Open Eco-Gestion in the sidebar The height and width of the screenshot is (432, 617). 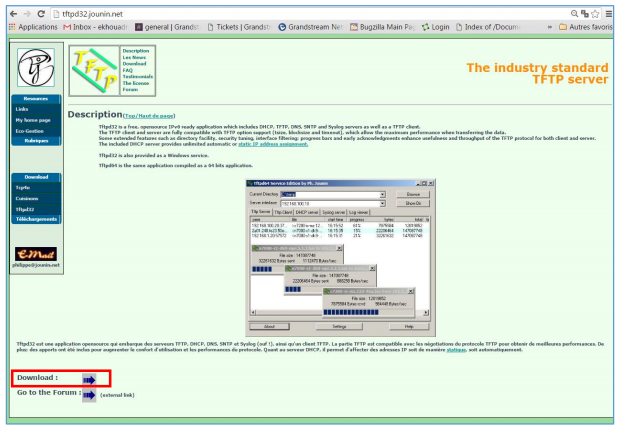pos(36,131)
